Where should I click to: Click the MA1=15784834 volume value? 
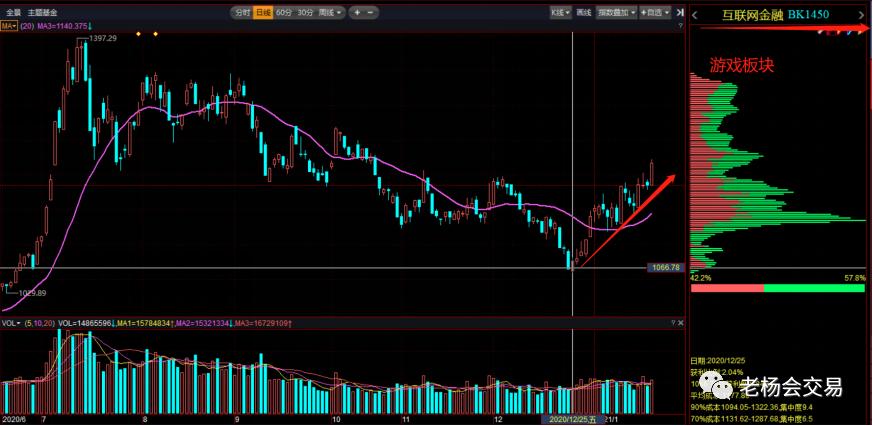click(x=145, y=323)
